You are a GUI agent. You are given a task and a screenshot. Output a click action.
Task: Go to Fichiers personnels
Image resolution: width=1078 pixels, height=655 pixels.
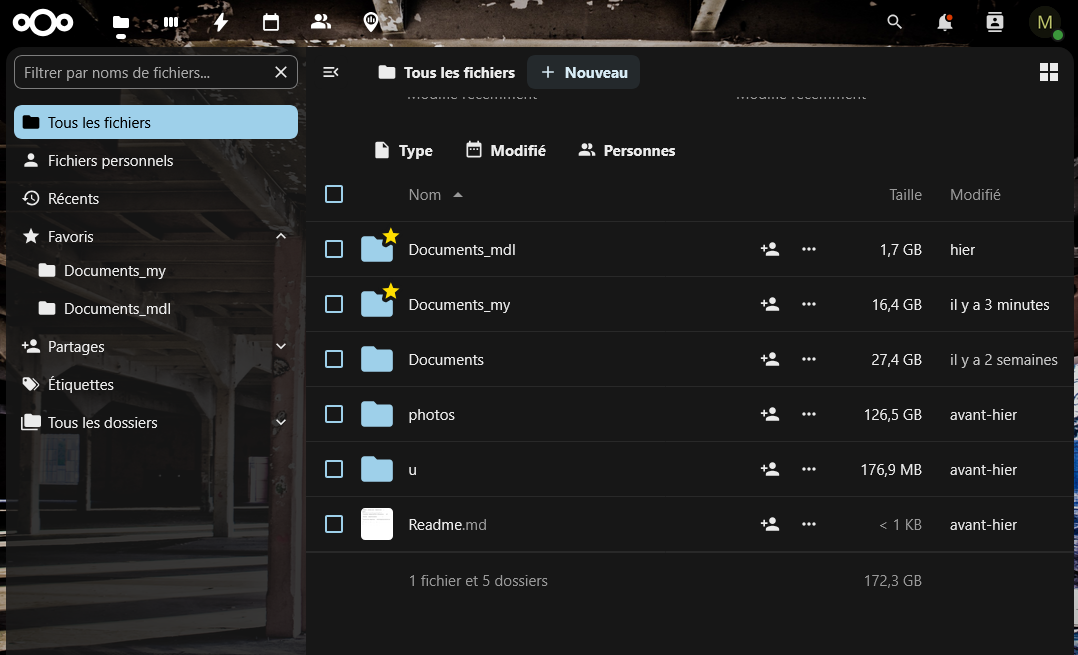[110, 161]
